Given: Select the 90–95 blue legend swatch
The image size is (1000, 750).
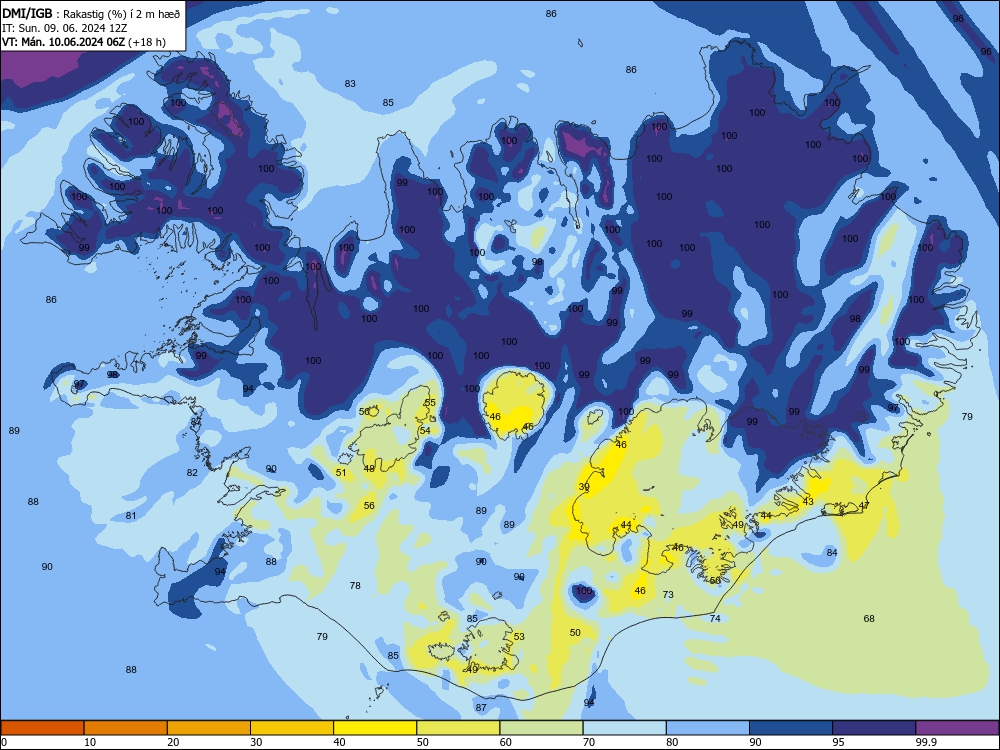Looking at the screenshot, I should pyautogui.click(x=791, y=728).
